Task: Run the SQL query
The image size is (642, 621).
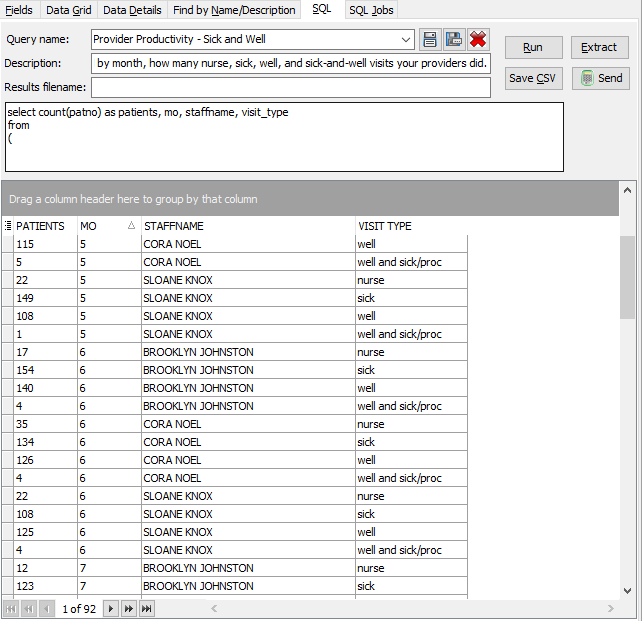Action: coord(533,47)
